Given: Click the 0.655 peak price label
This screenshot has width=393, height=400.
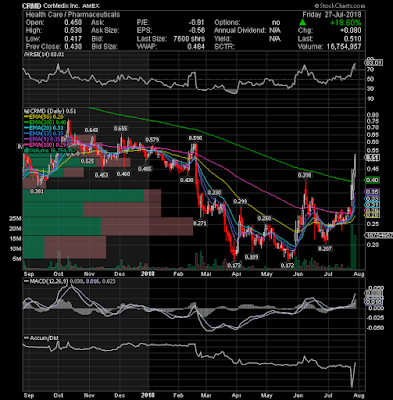Looking at the screenshot, I should pyautogui.click(x=121, y=128).
